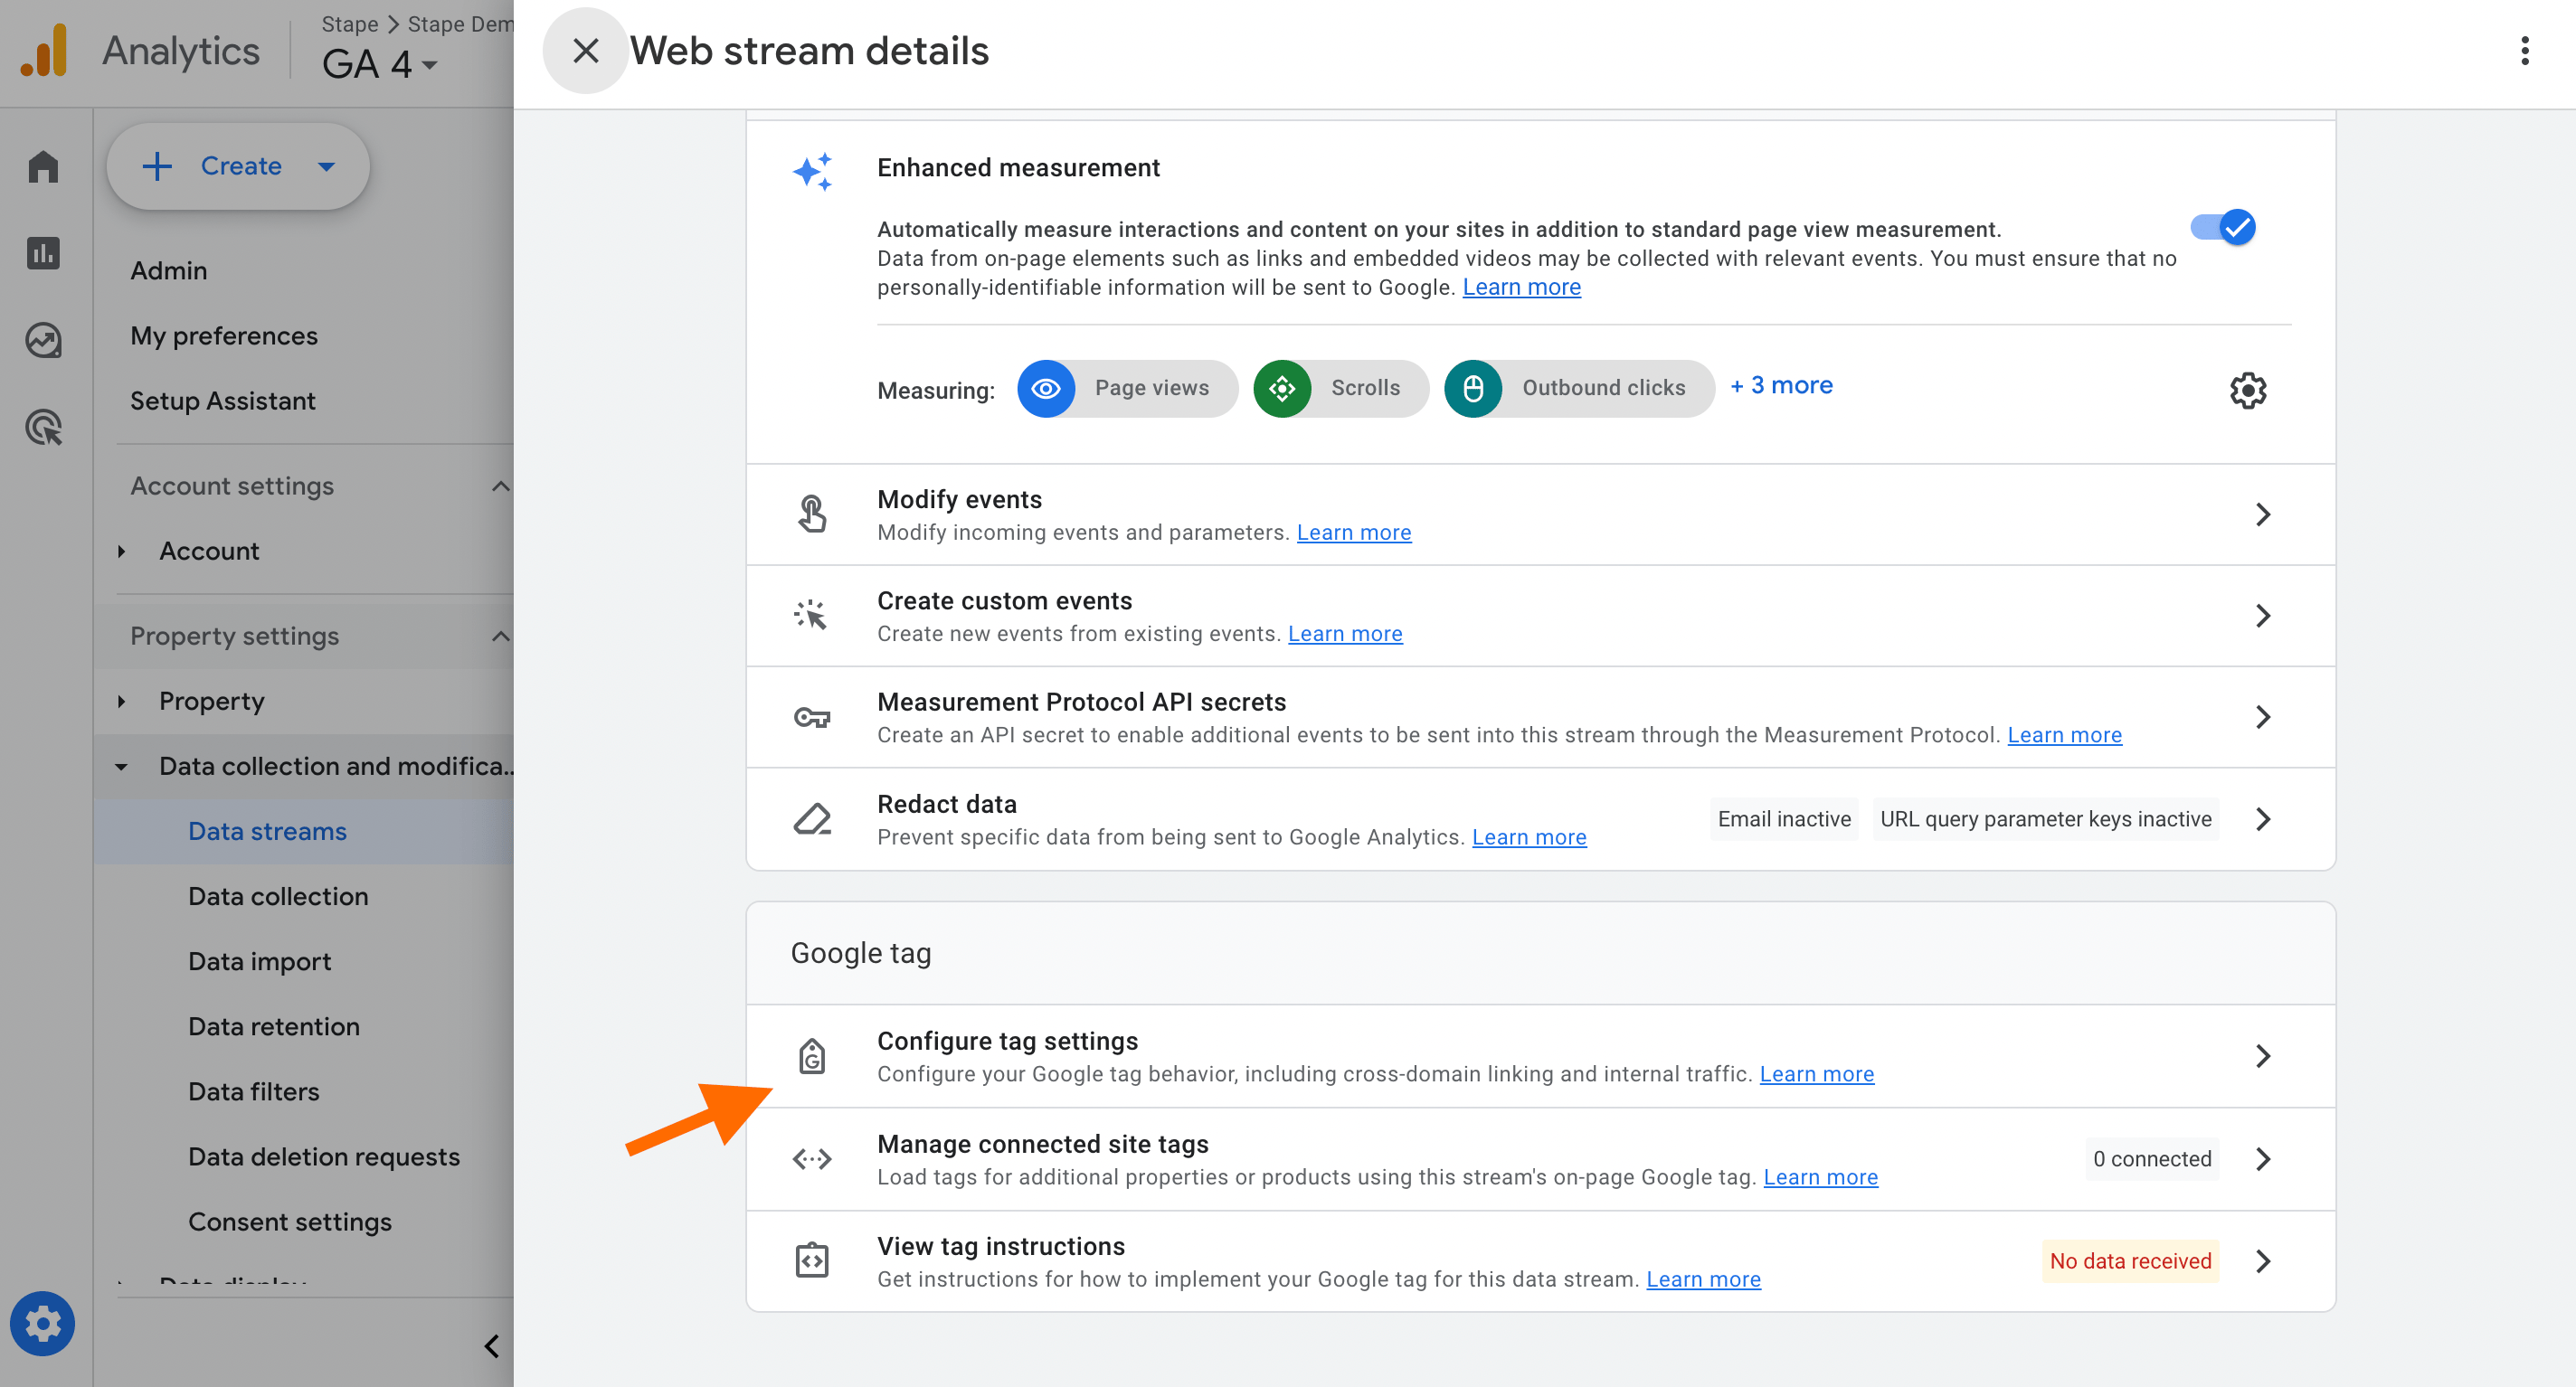Open the Advertising icon in left rail

[x=43, y=427]
